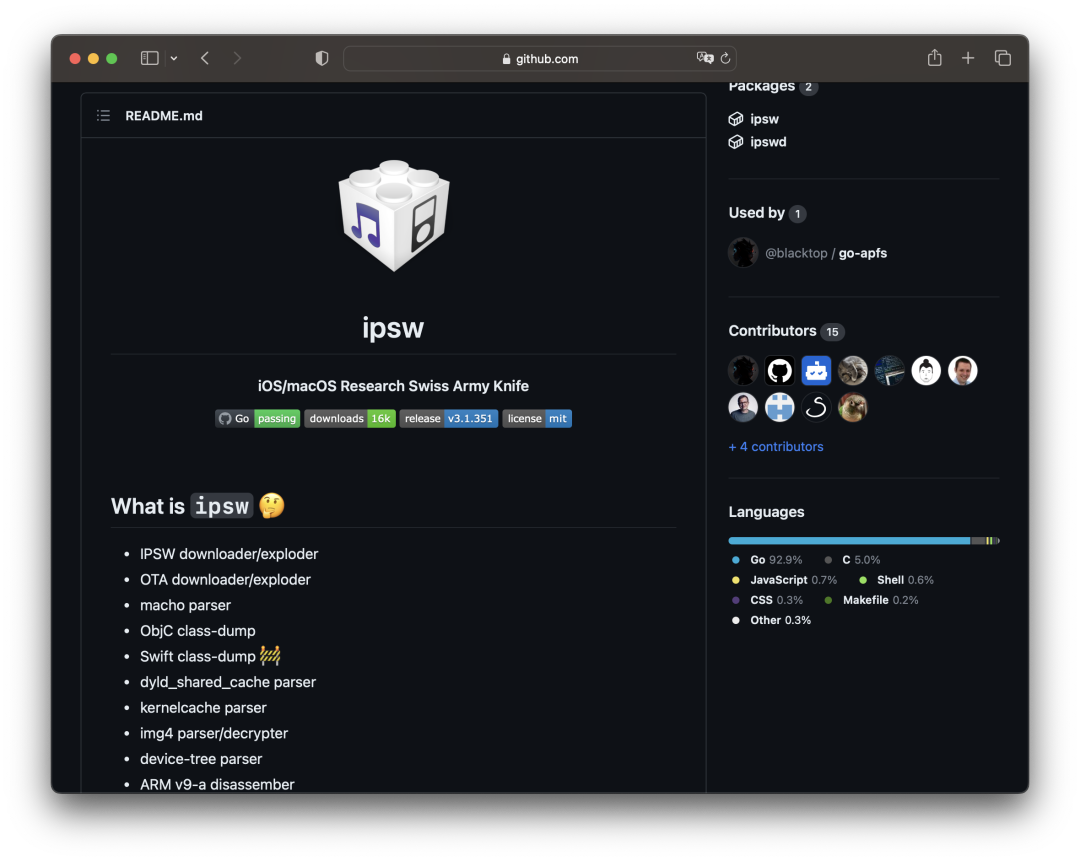Click 'iOS/macOS Research Swiss Army Knife' tagline
The image size is (1080, 861).
[x=393, y=386]
